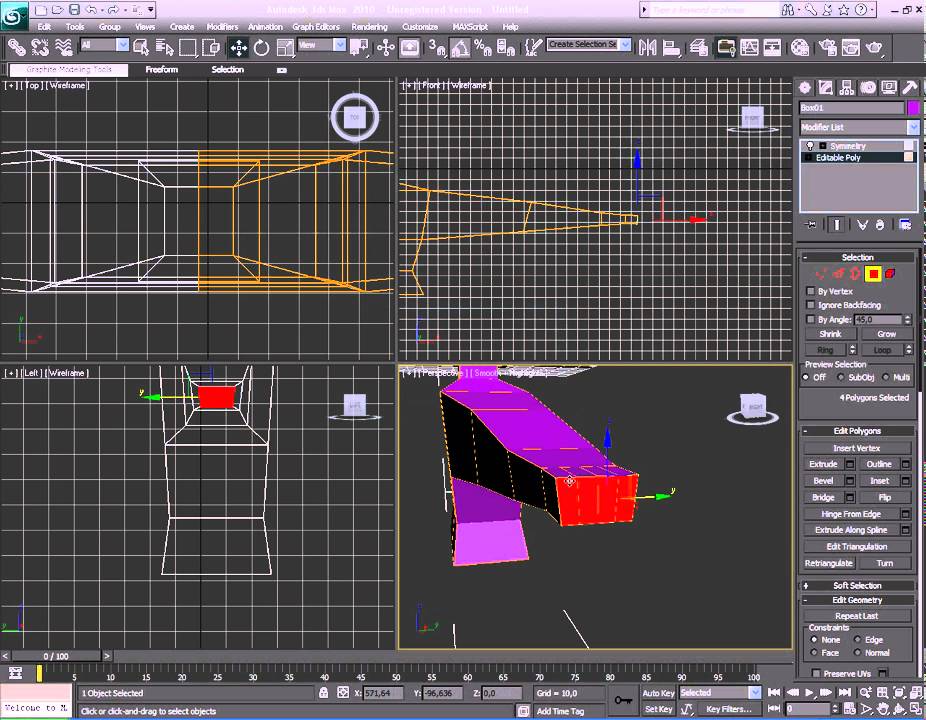Click the Select and Link chain icon

16,47
